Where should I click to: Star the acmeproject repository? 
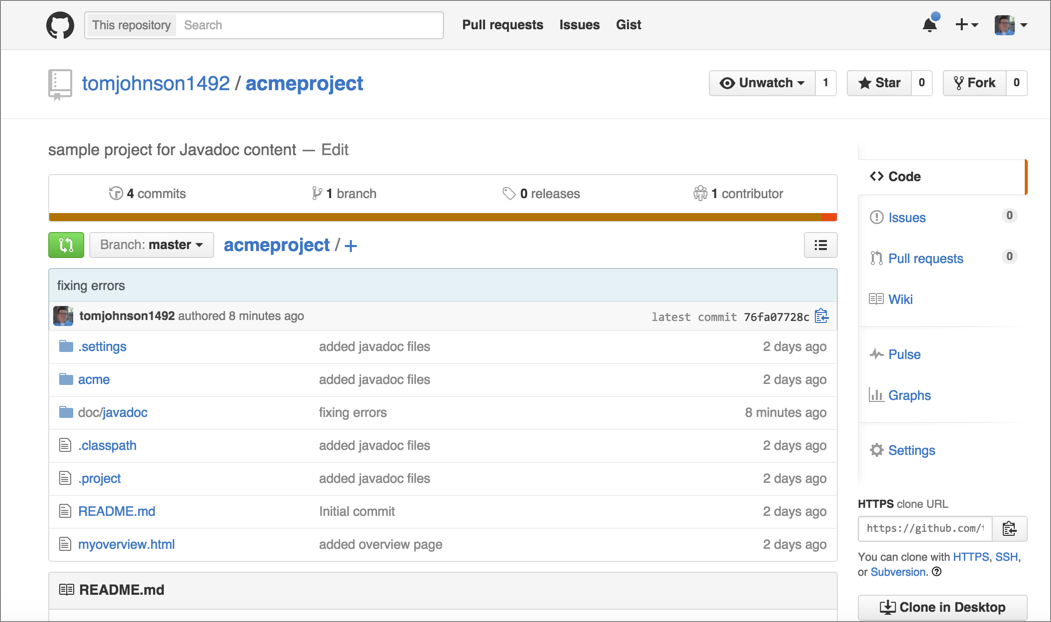tap(879, 83)
